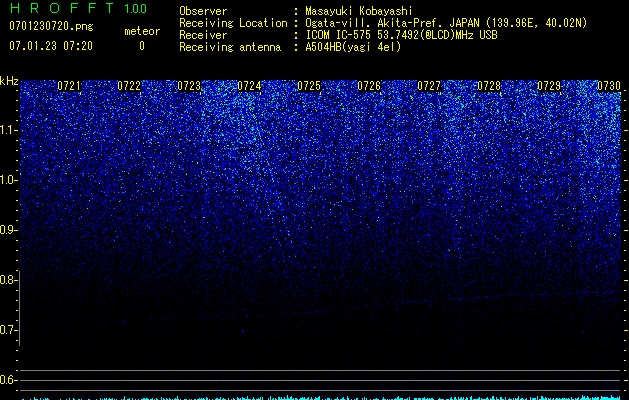629x400 pixels.
Task: Click the ICOM IC-575 receiver details
Action: pos(401,35)
